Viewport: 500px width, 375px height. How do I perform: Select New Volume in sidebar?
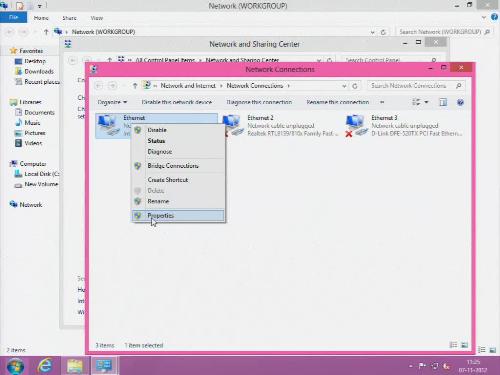(36, 184)
